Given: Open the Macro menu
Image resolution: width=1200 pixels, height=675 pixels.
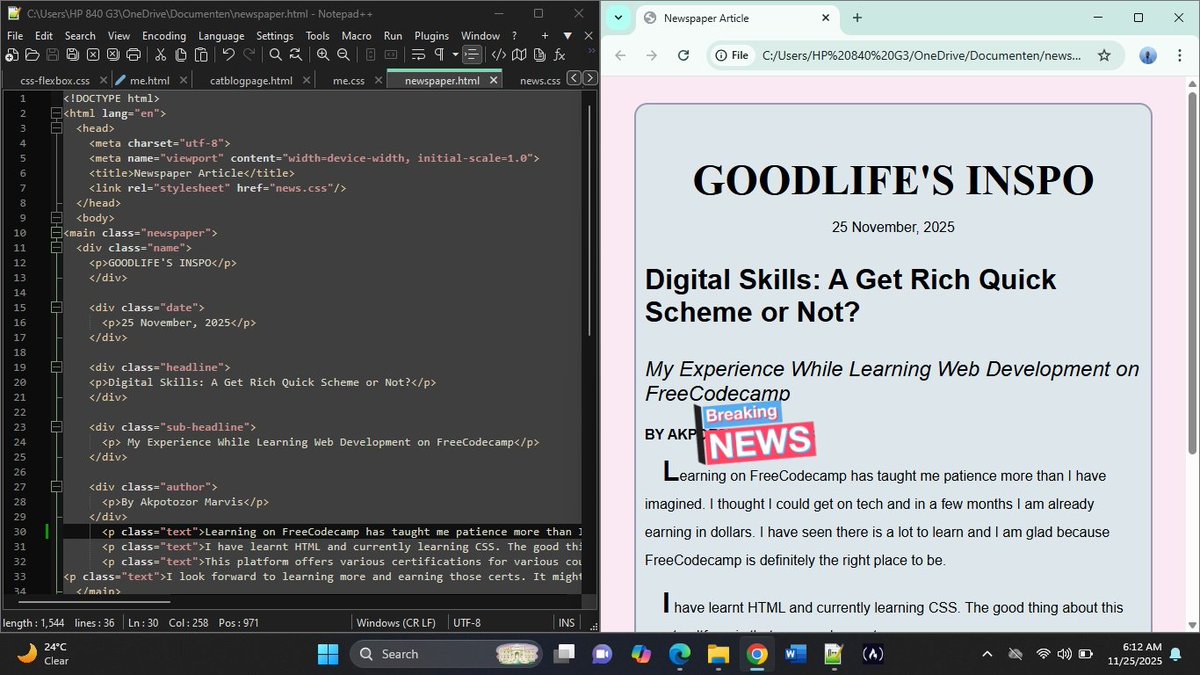Looking at the screenshot, I should tap(357, 36).
